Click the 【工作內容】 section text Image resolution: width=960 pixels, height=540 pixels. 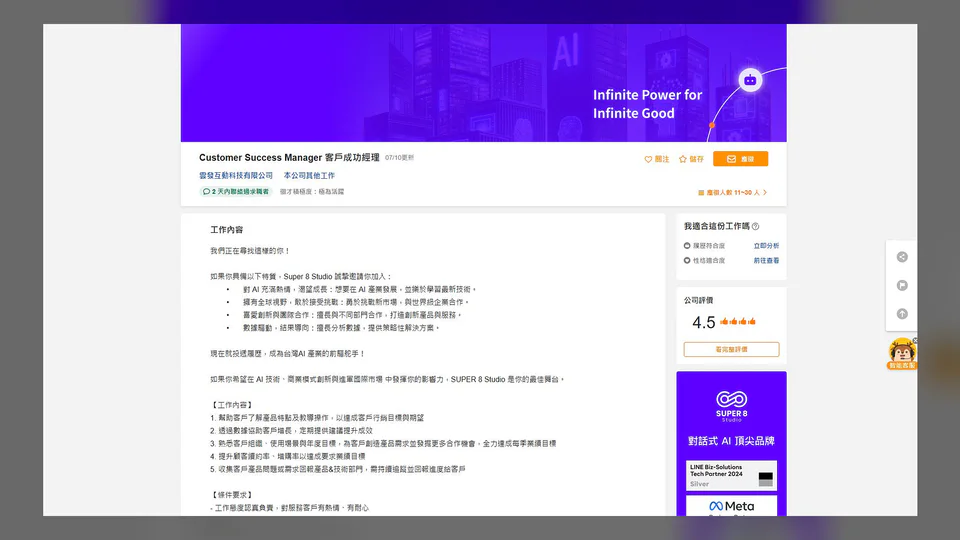point(231,405)
